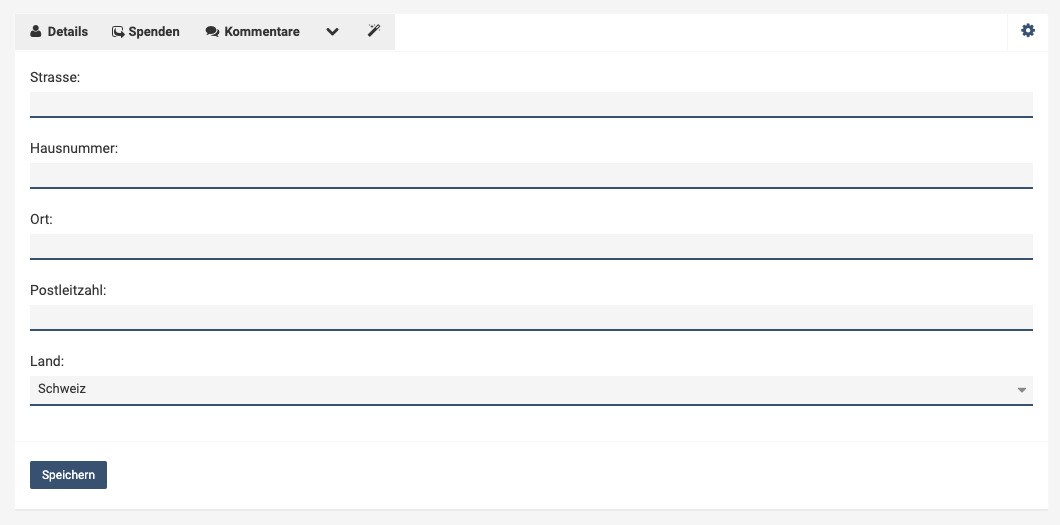Click the donation icon beside Spenden
1060x525 pixels.
(x=118, y=32)
